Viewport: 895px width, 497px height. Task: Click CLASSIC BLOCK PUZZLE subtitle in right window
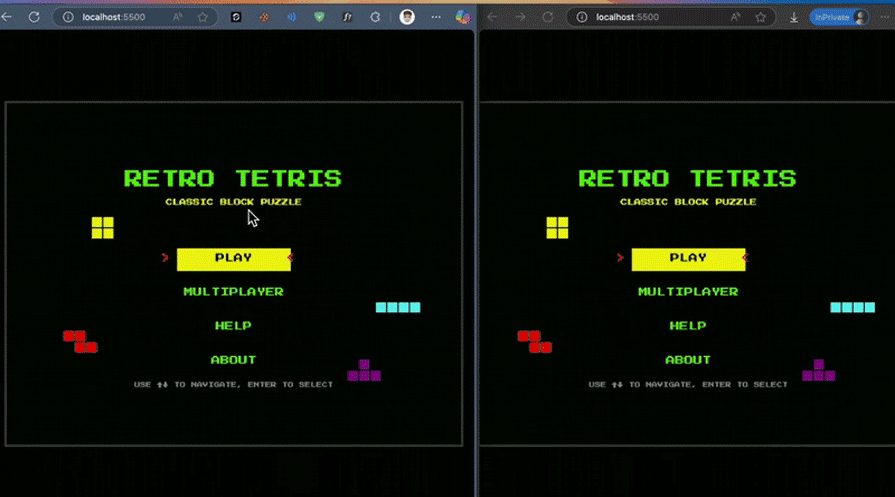(688, 201)
